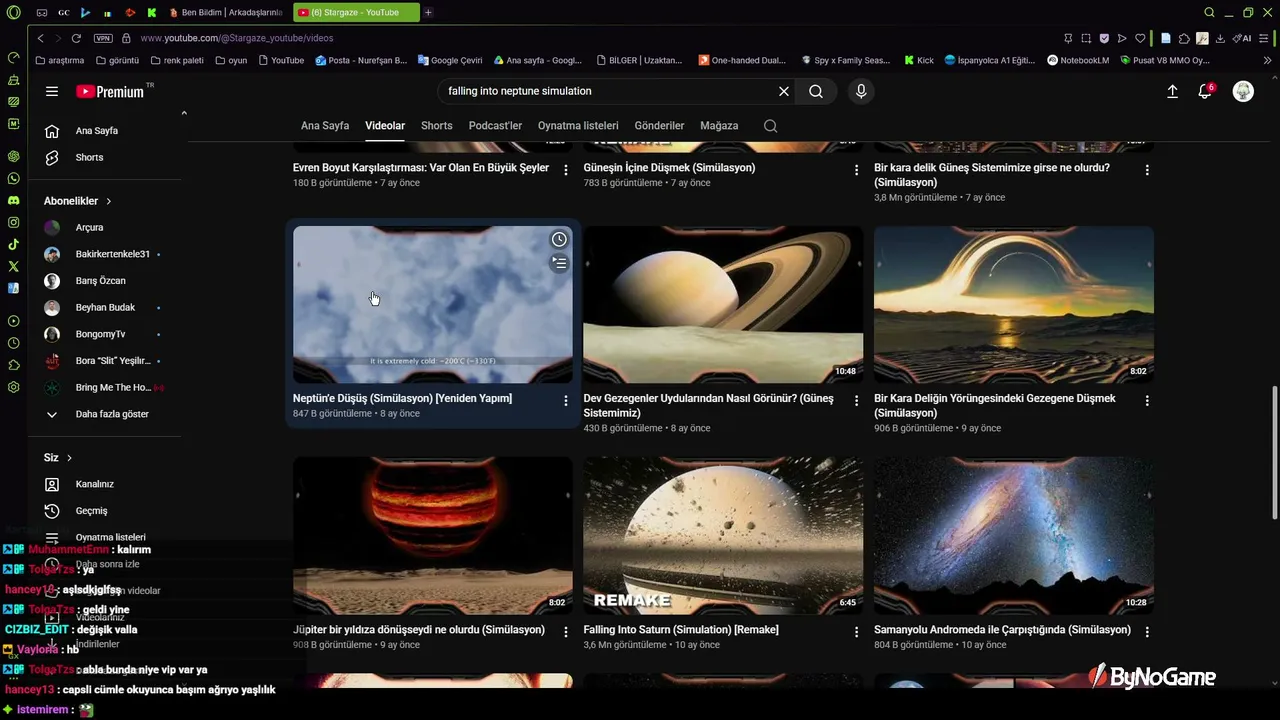Screen dimensions: 1280x720
Task: Clear the YouTube search box text
Action: tap(784, 91)
